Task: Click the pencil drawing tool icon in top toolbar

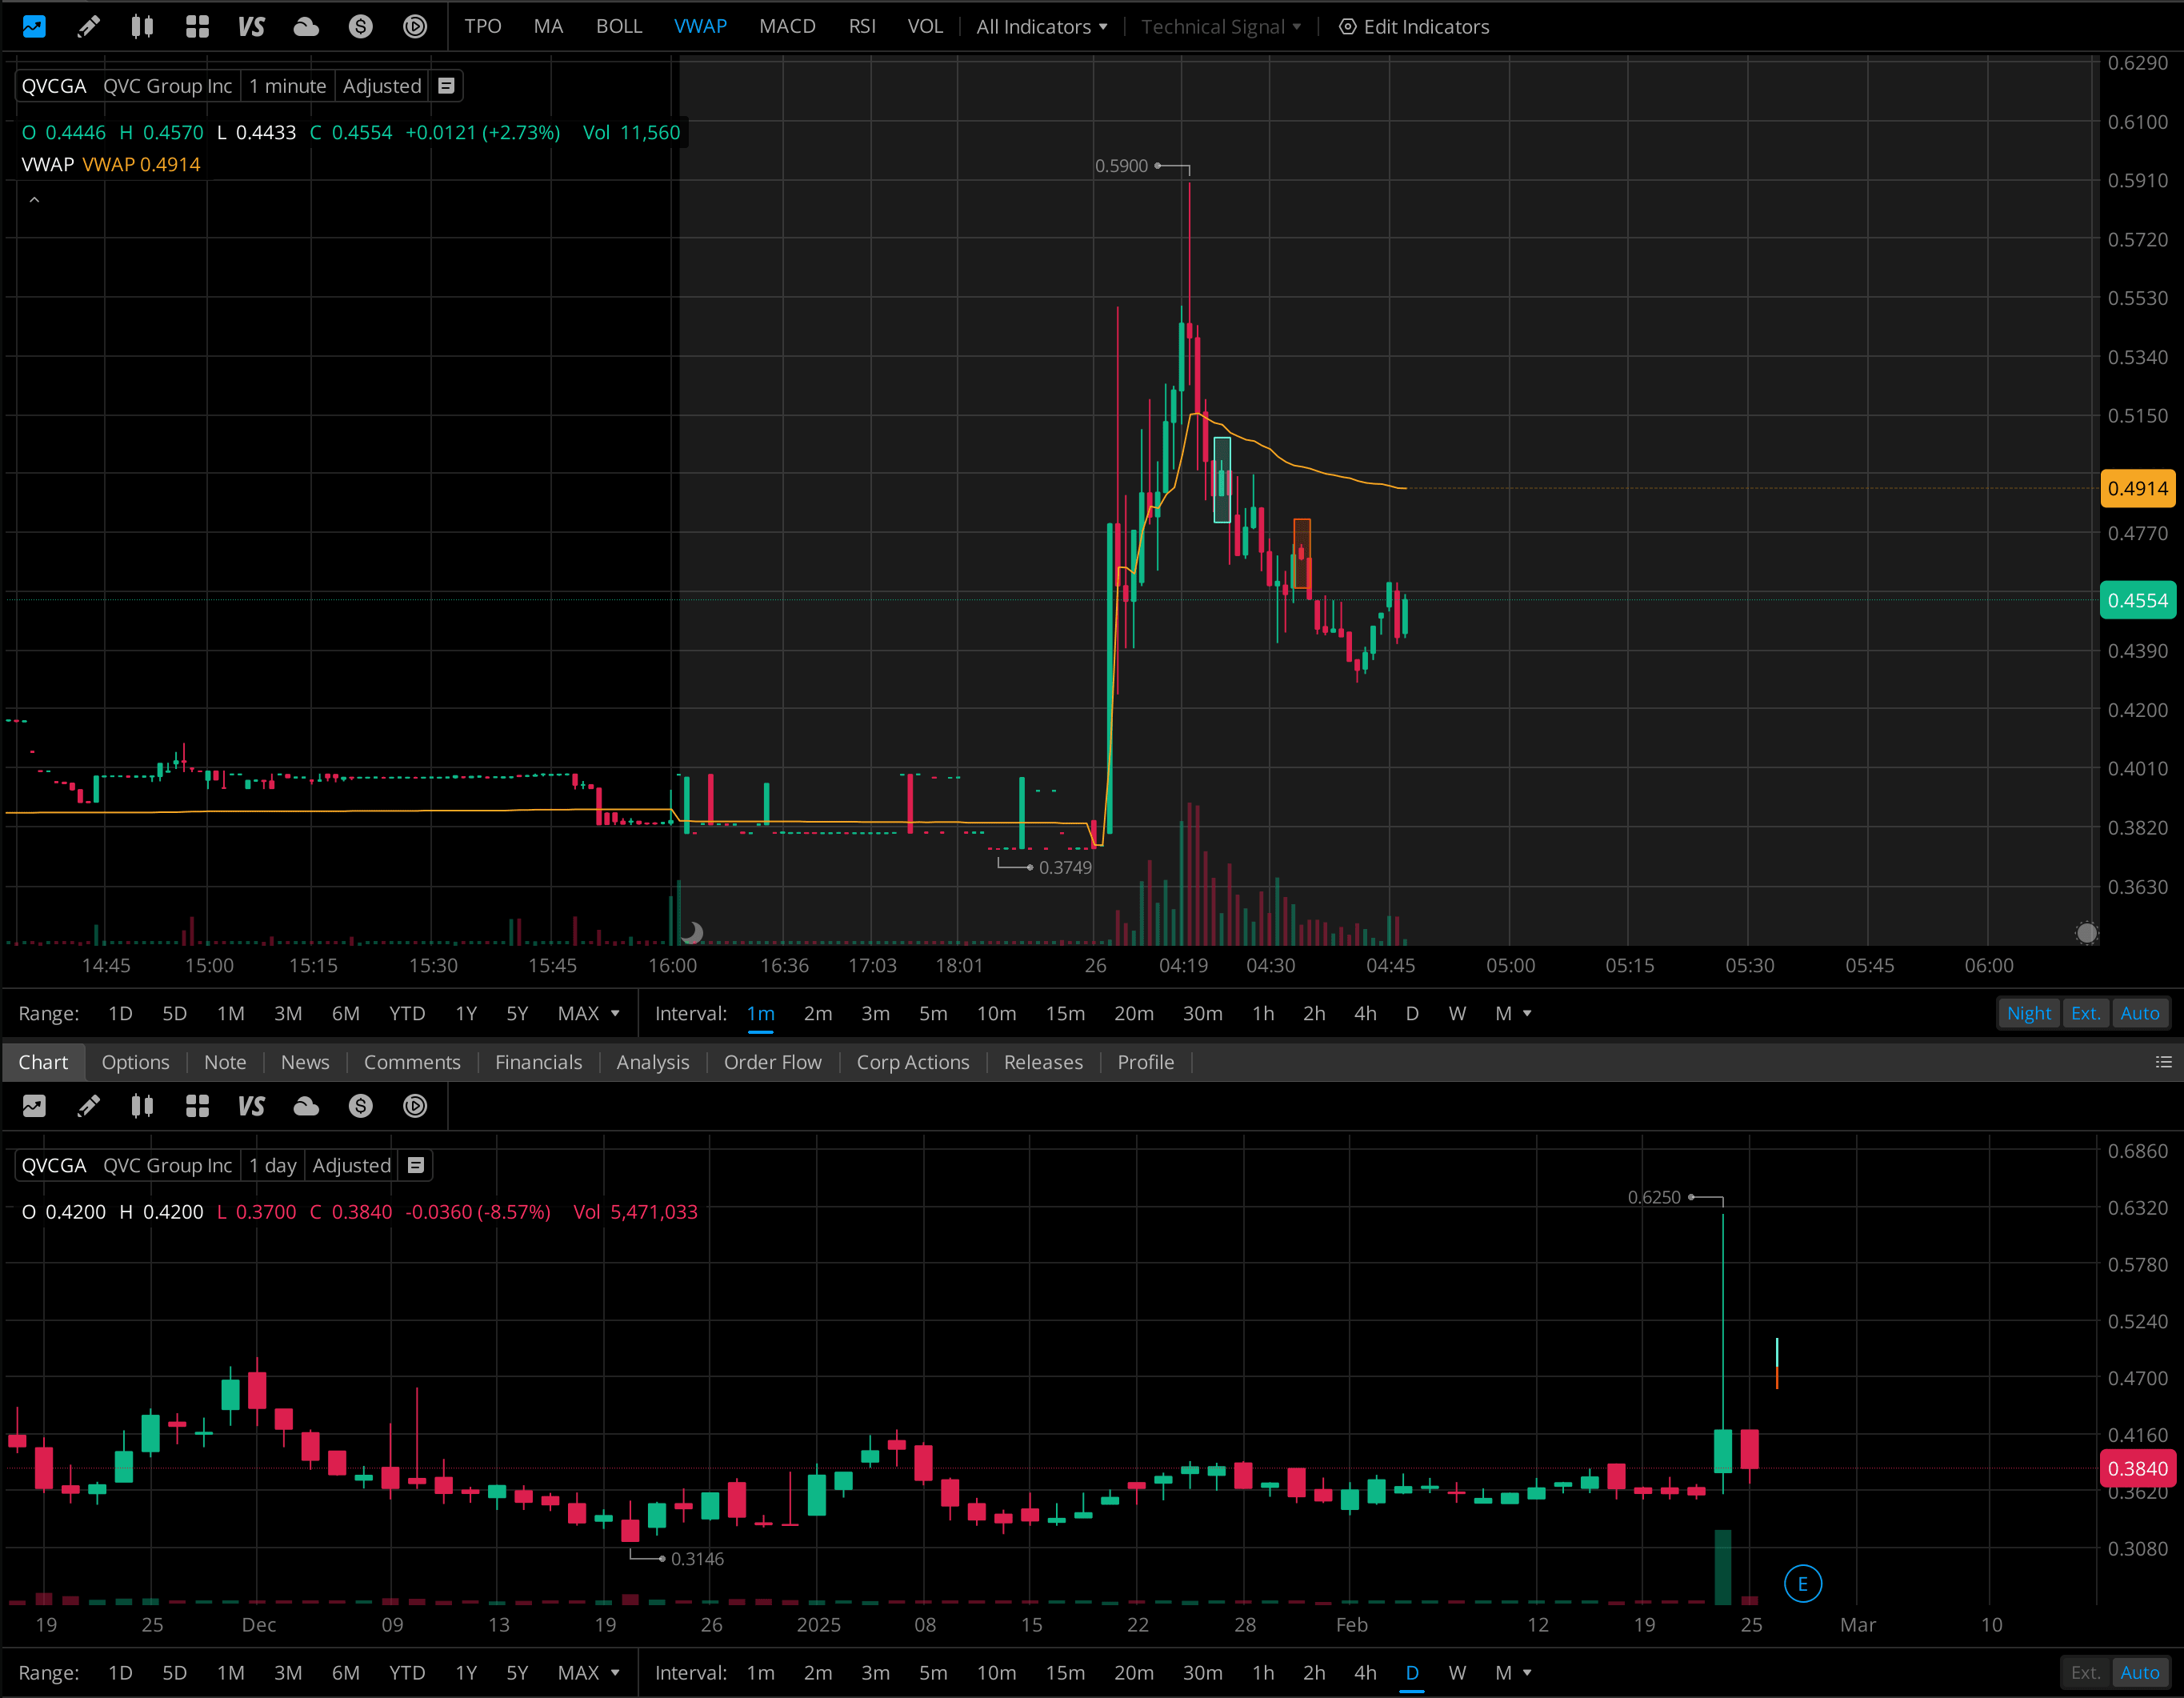Action: coord(88,27)
